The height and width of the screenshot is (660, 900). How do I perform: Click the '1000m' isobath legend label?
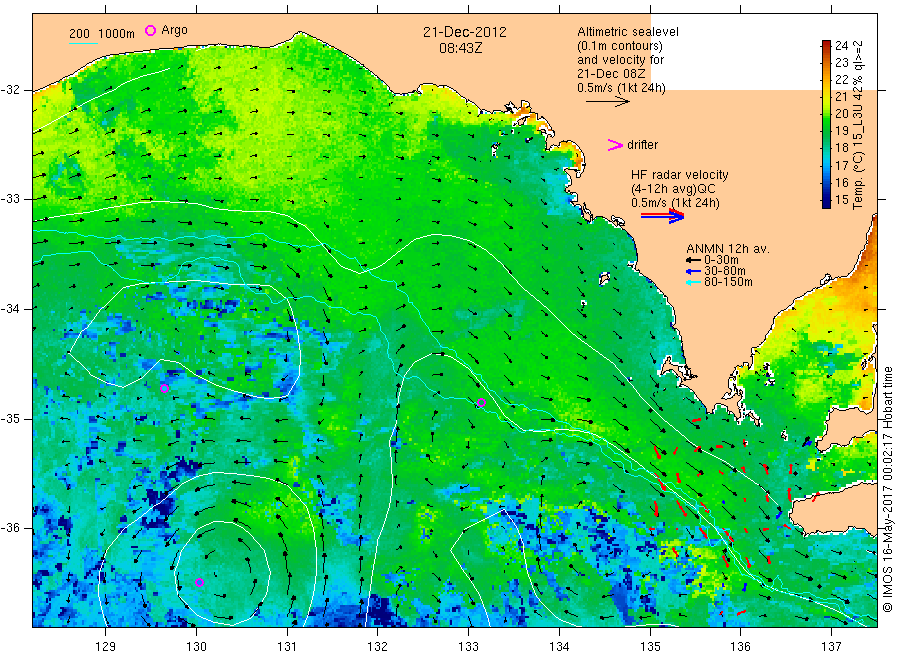[117, 34]
